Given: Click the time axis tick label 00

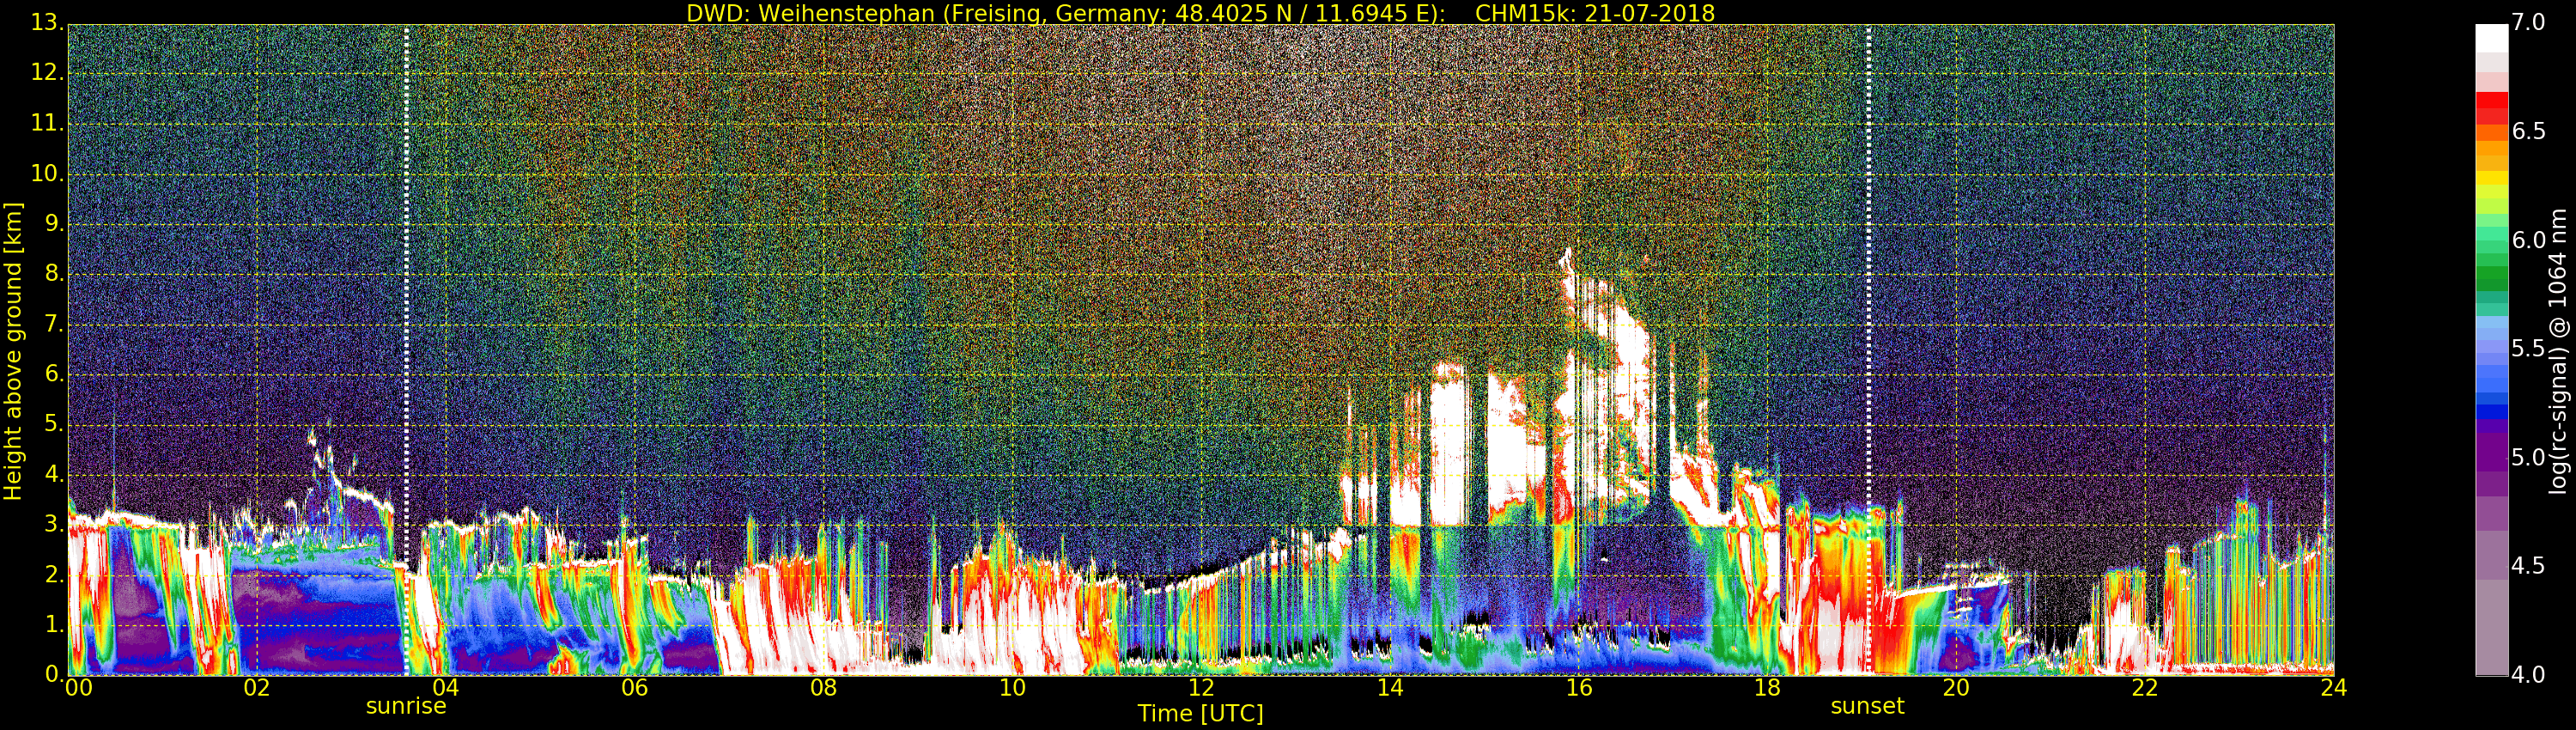Looking at the screenshot, I should tap(78, 688).
